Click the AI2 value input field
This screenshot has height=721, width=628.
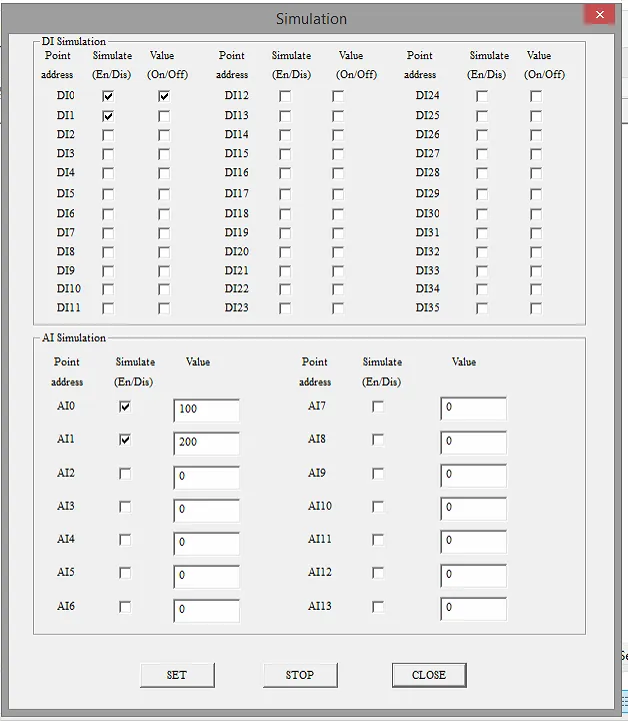coord(206,477)
